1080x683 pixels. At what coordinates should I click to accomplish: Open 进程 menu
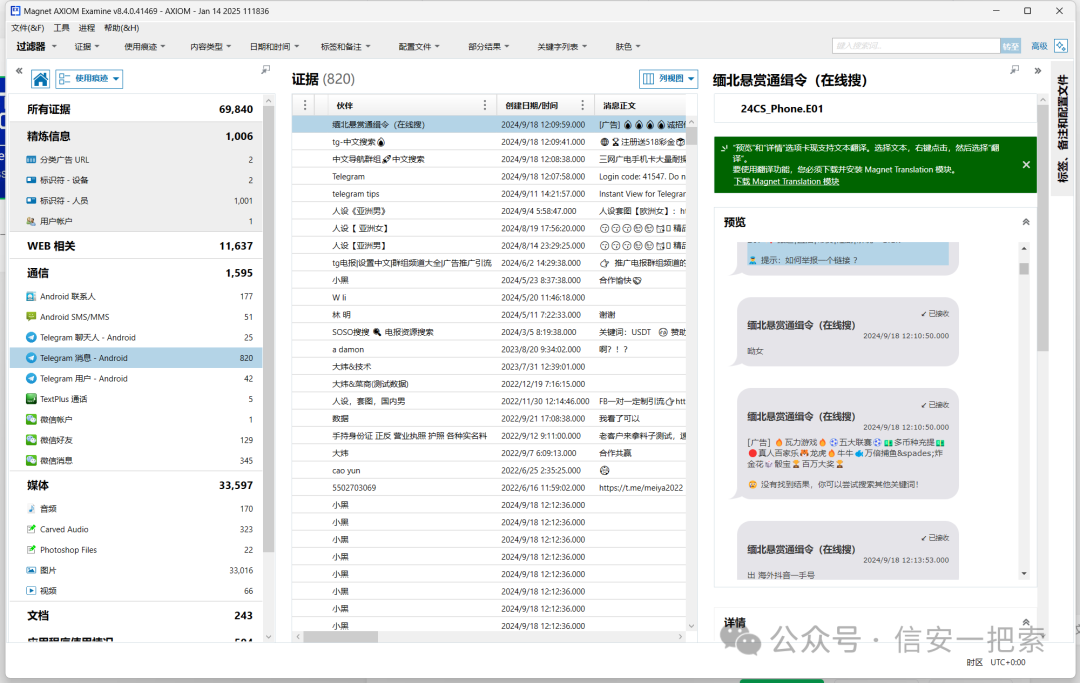pyautogui.click(x=87, y=28)
